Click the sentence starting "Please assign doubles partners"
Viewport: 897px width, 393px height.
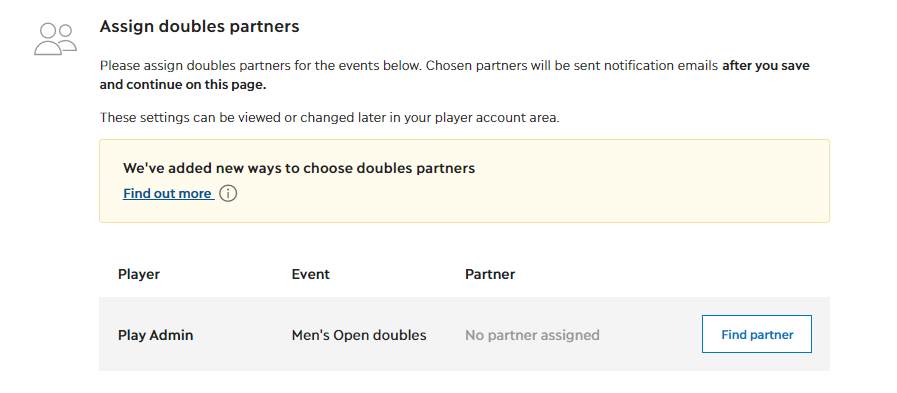click(261, 66)
